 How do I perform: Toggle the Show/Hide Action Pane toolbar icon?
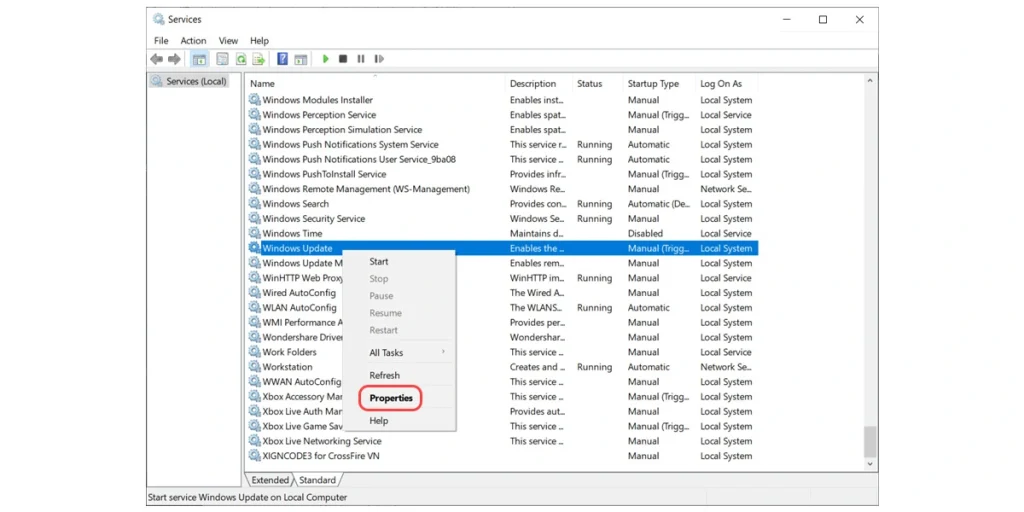(x=300, y=59)
